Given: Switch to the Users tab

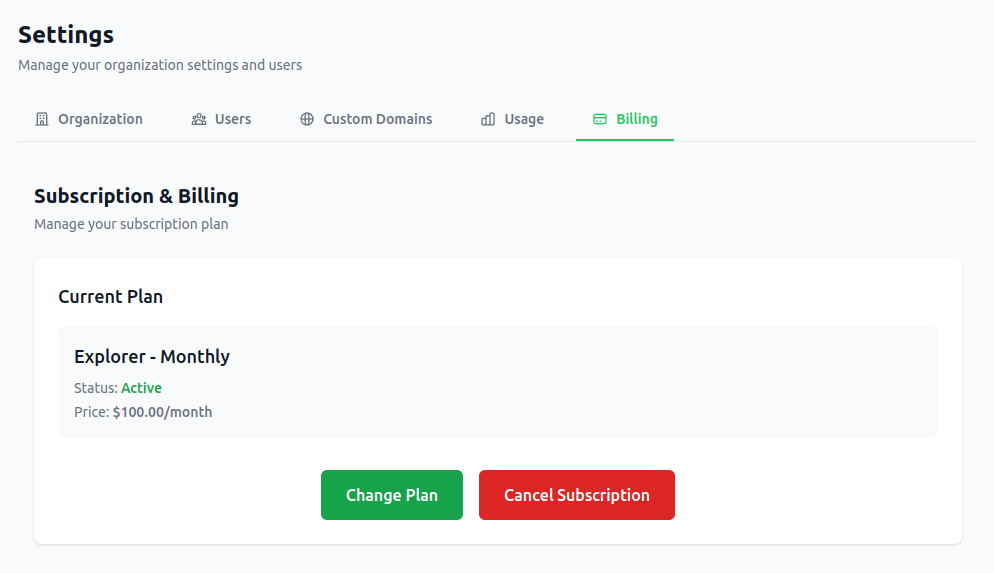Looking at the screenshot, I should coord(233,119).
